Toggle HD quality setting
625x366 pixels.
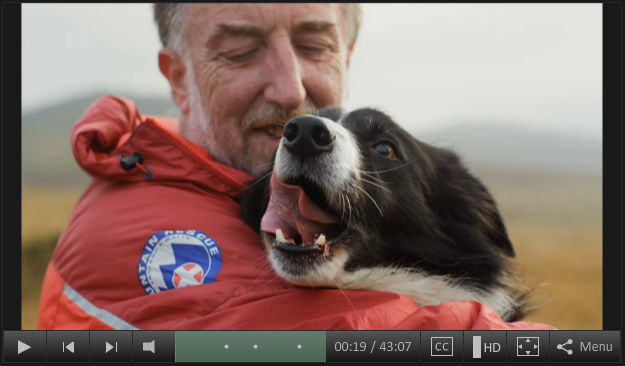485,347
